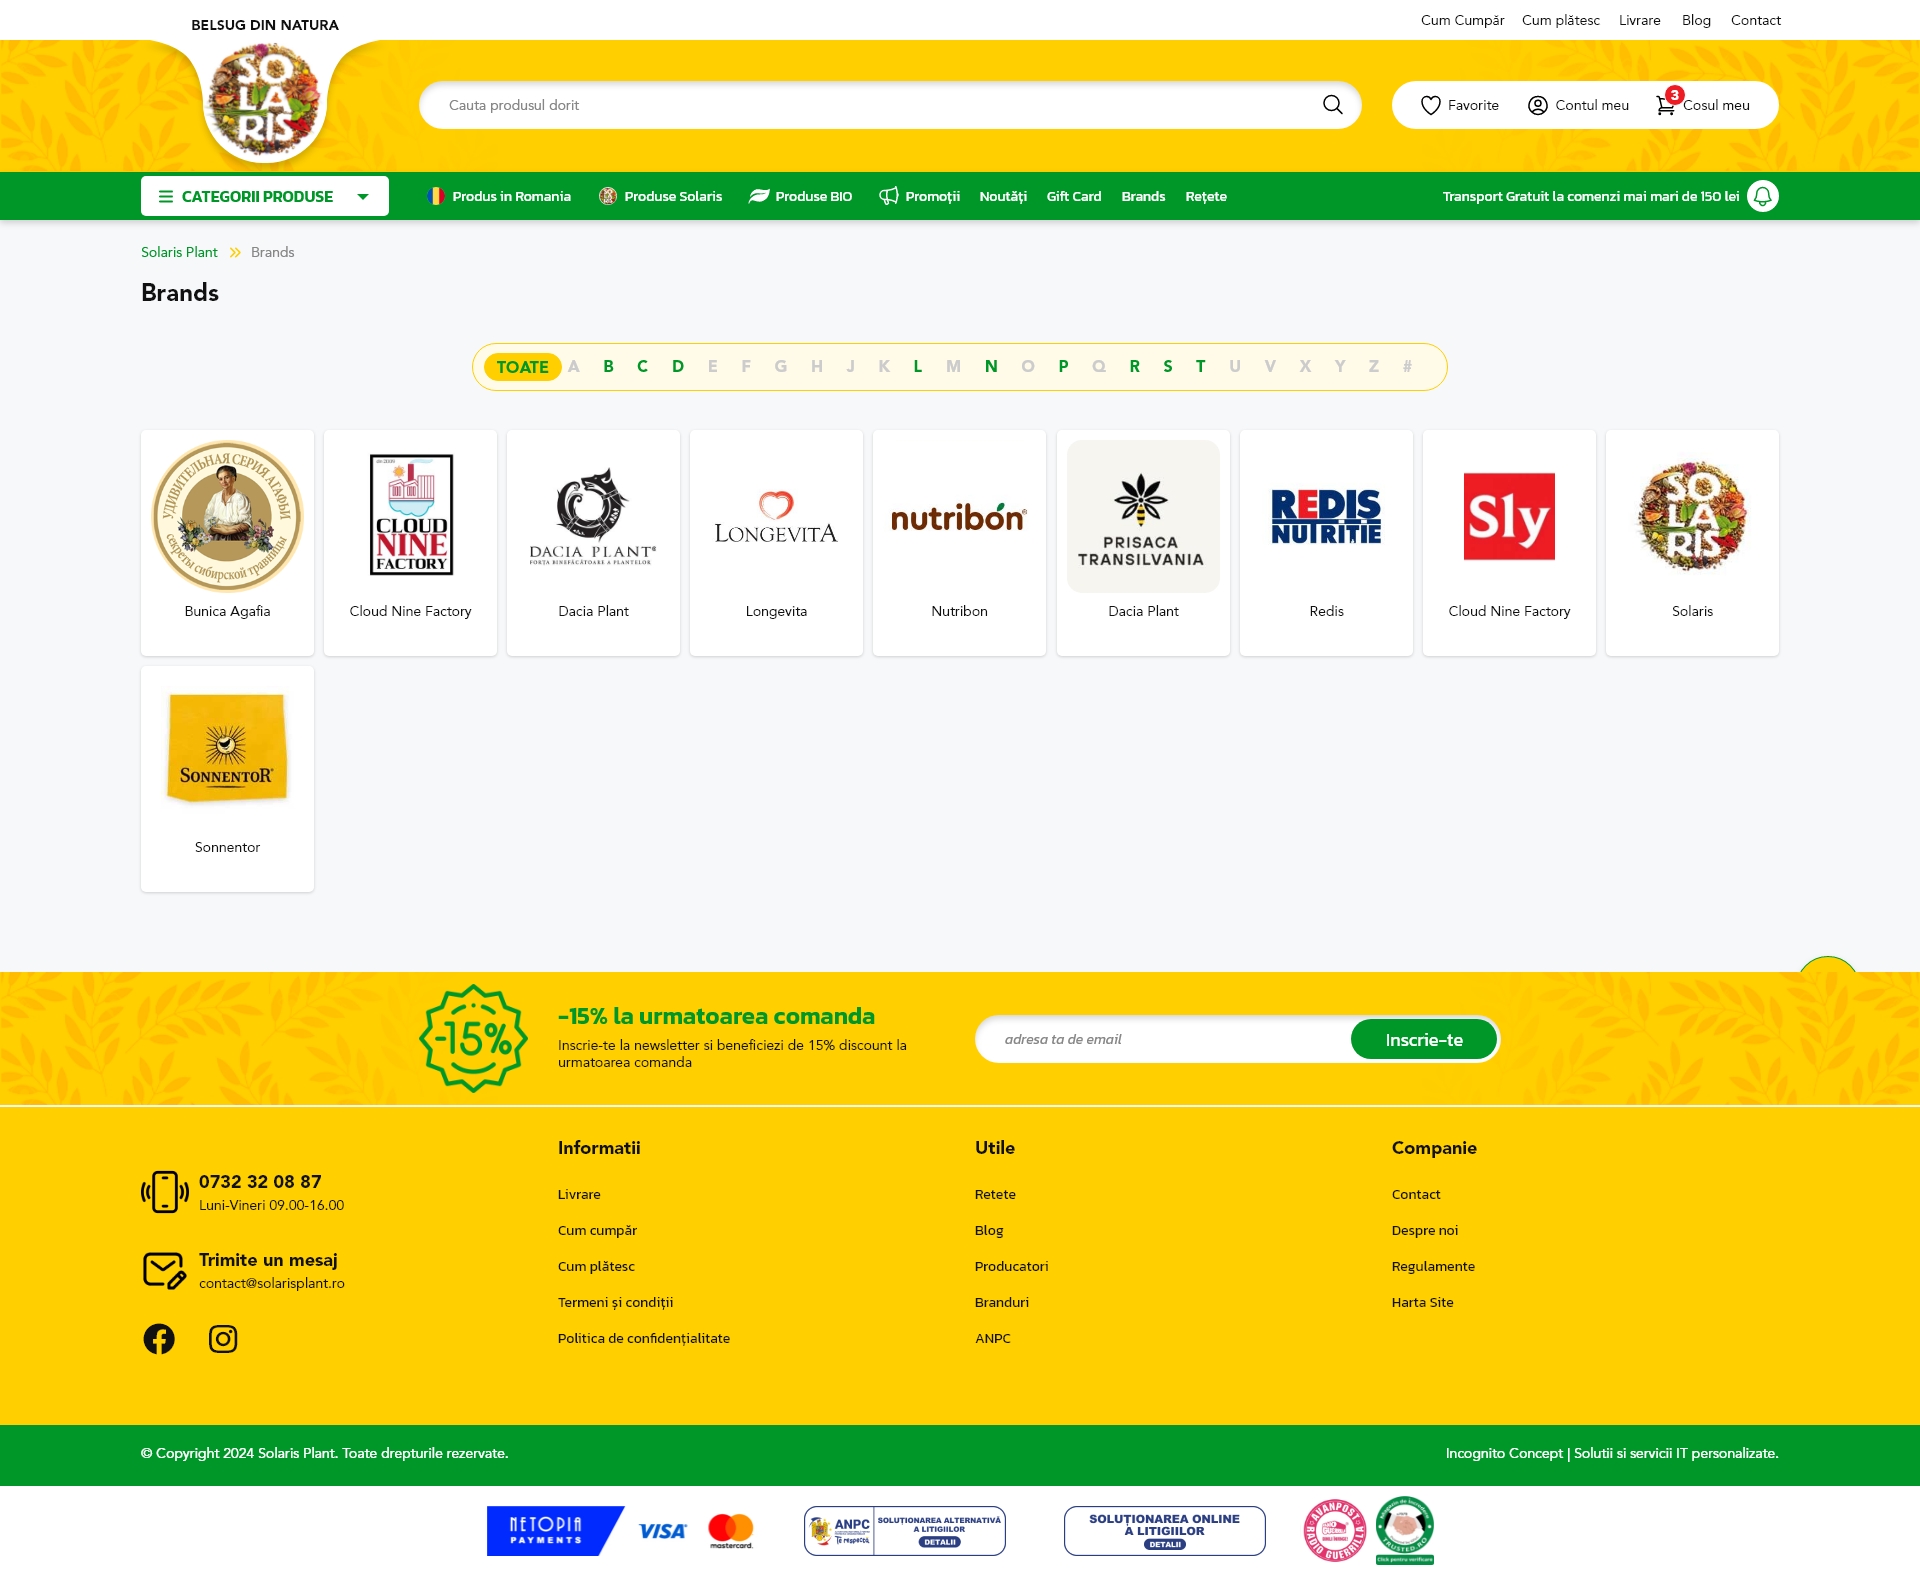Open the Instagram icon in footer
The image size is (1920, 1575).
coord(223,1338)
